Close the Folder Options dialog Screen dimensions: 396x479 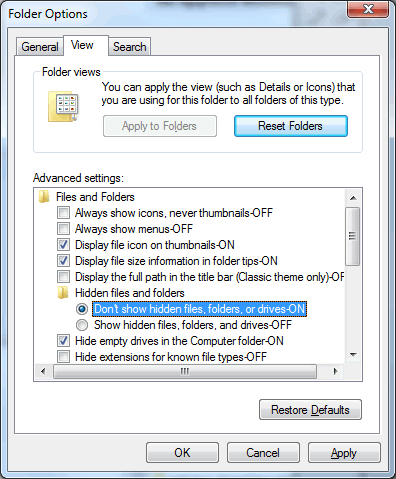[x=368, y=9]
